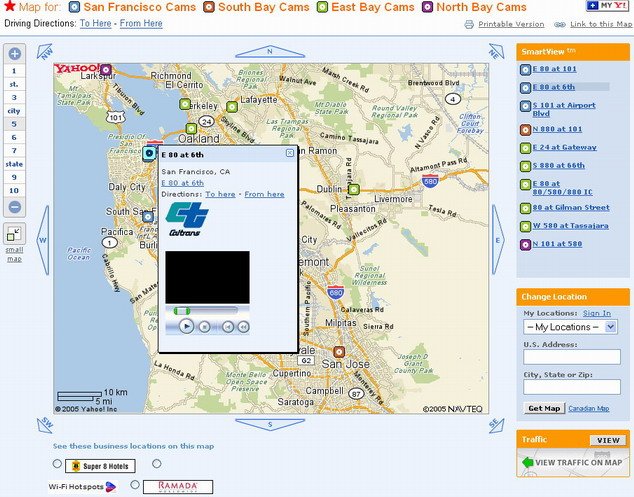Click the top 'To Here' driving directions link
This screenshot has width=634, height=497.
[x=95, y=23]
